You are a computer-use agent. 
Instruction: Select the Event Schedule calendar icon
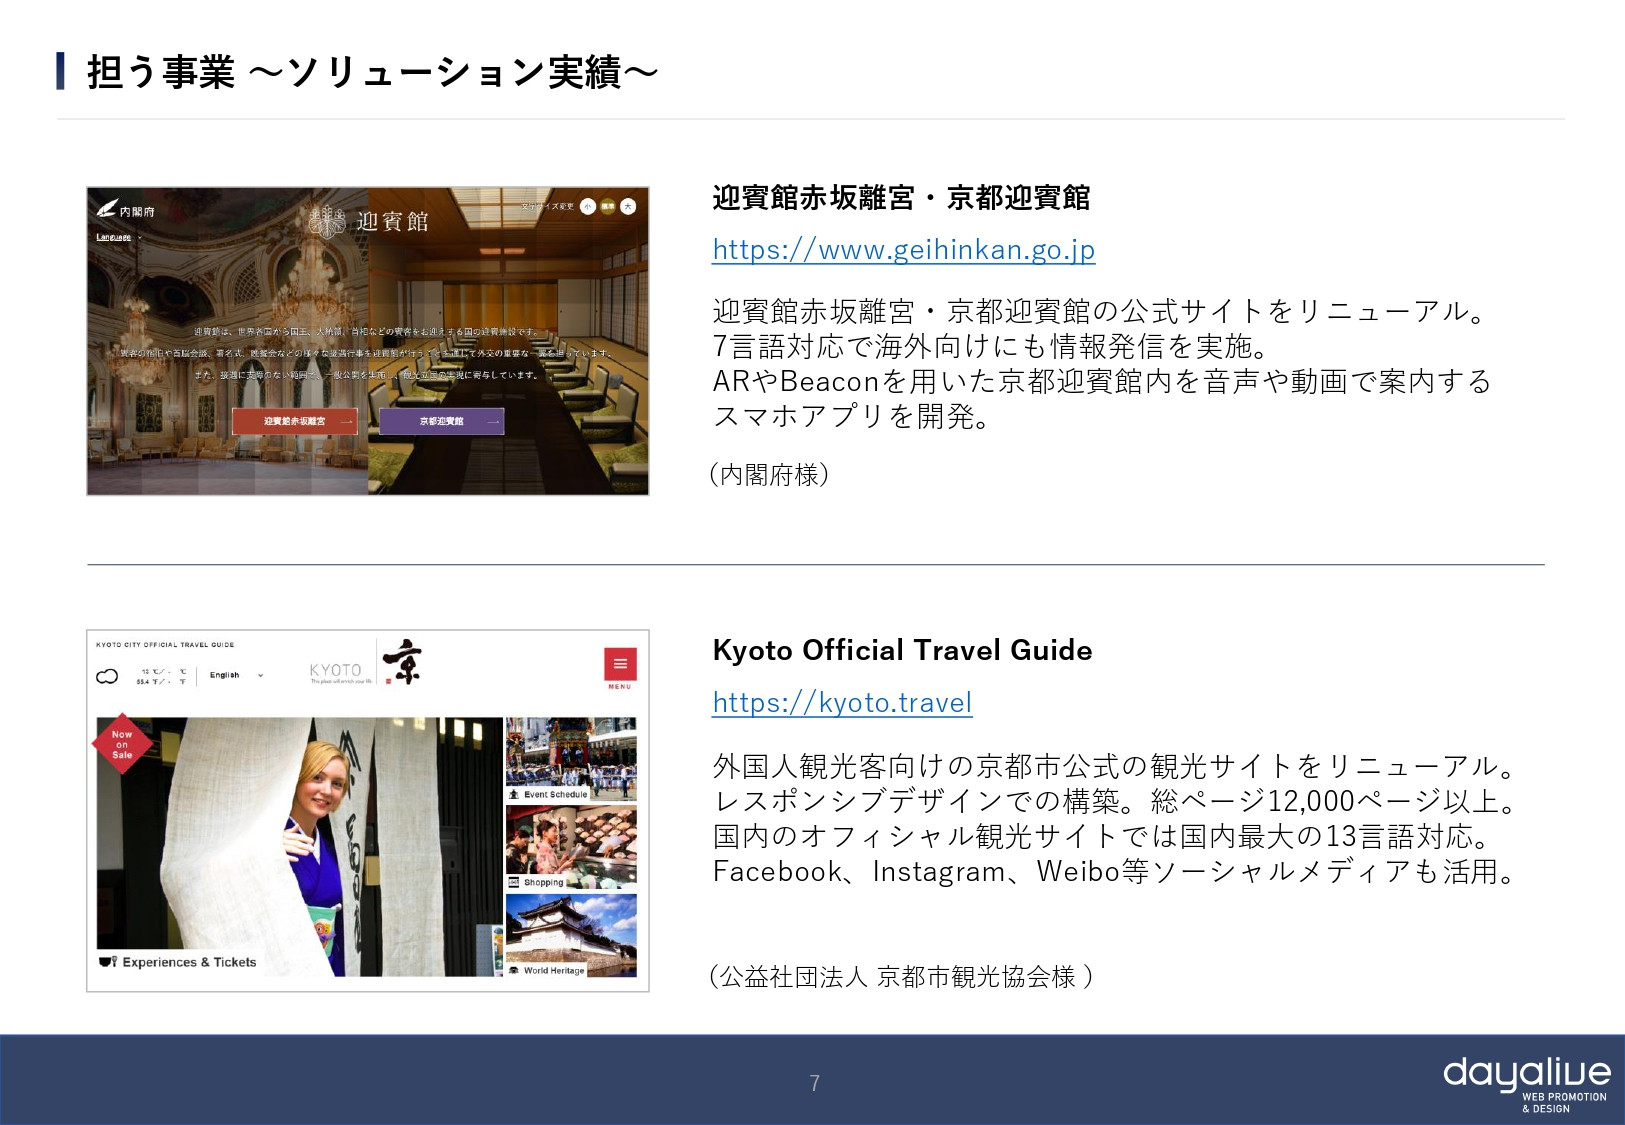[x=515, y=794]
